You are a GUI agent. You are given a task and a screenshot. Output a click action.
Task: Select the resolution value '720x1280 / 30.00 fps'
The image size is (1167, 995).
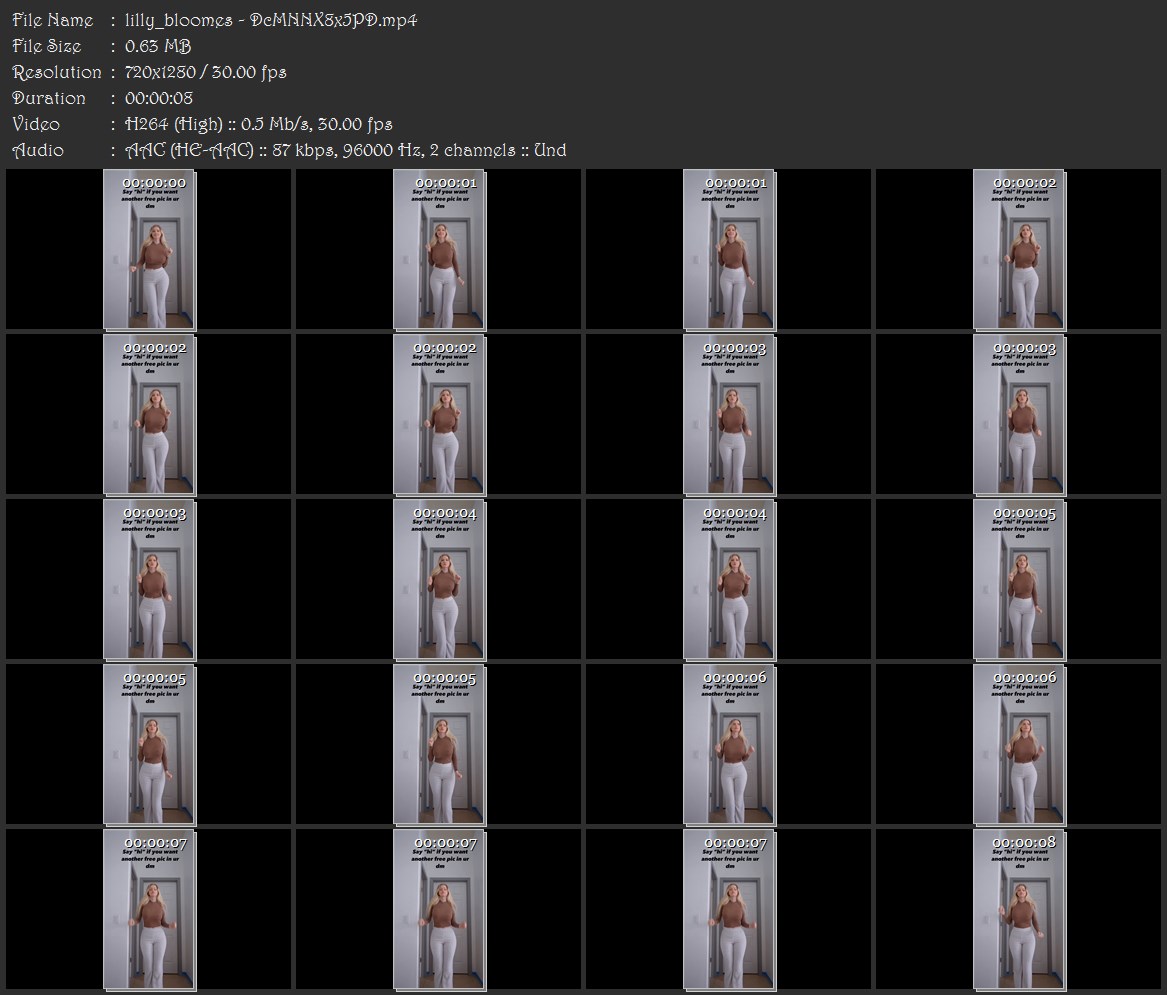click(205, 72)
